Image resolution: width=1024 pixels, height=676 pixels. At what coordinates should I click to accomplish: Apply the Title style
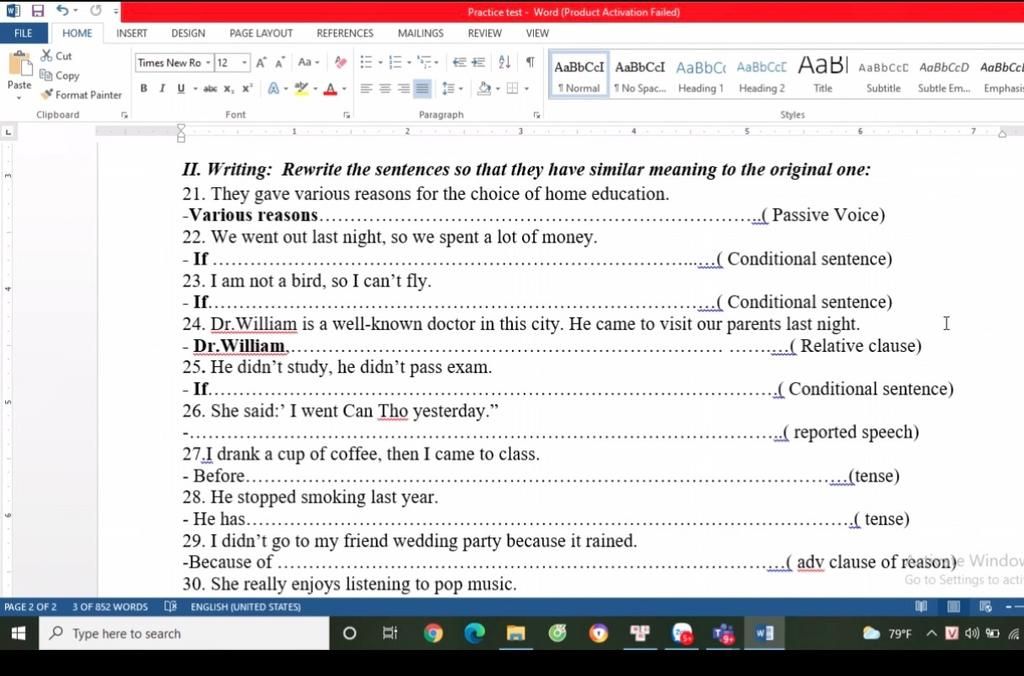(823, 75)
